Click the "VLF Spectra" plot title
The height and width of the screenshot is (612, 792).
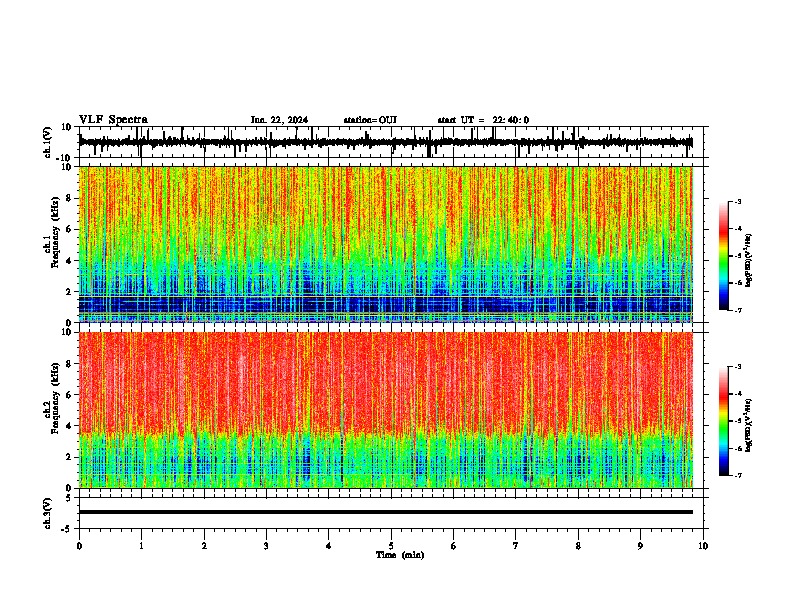pyautogui.click(x=113, y=120)
